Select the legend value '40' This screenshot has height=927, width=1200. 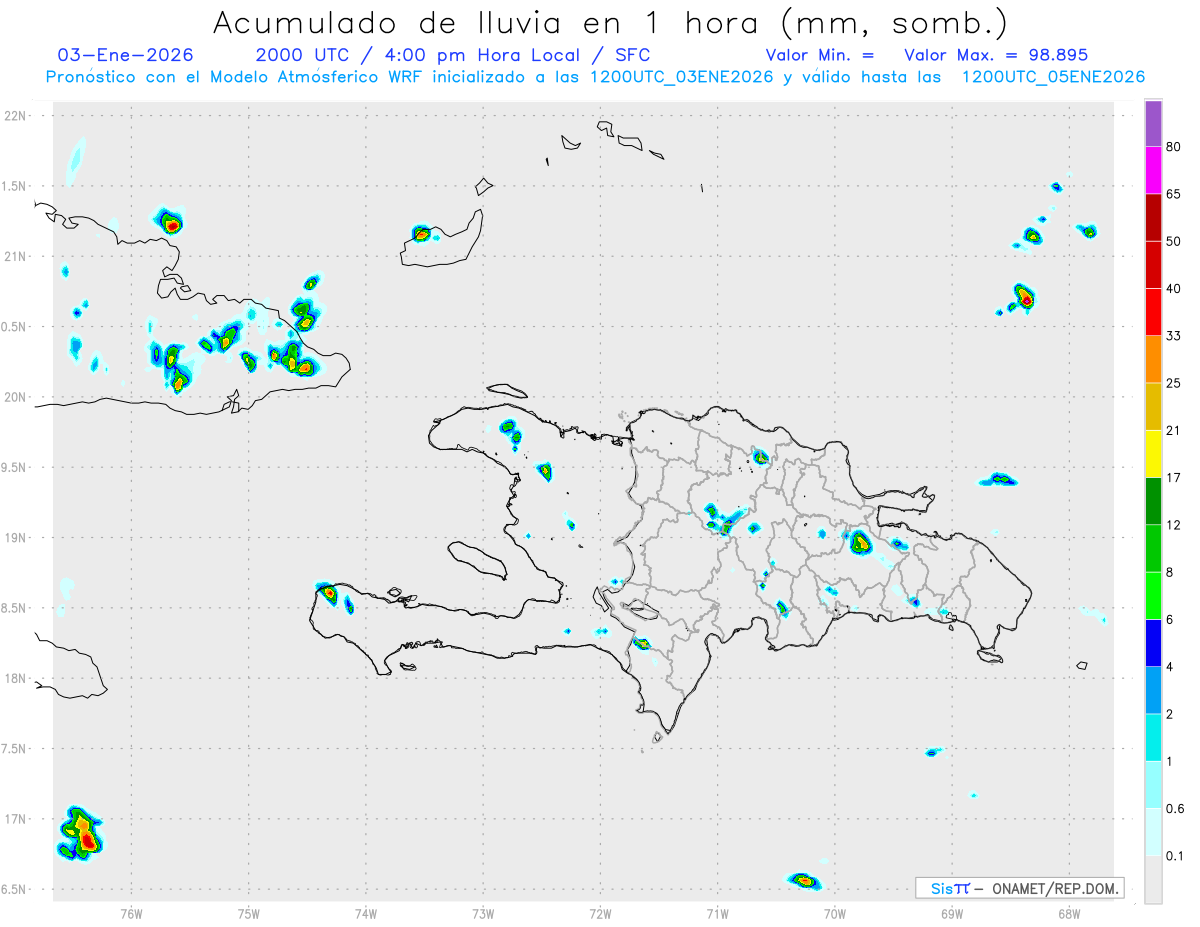1173,289
